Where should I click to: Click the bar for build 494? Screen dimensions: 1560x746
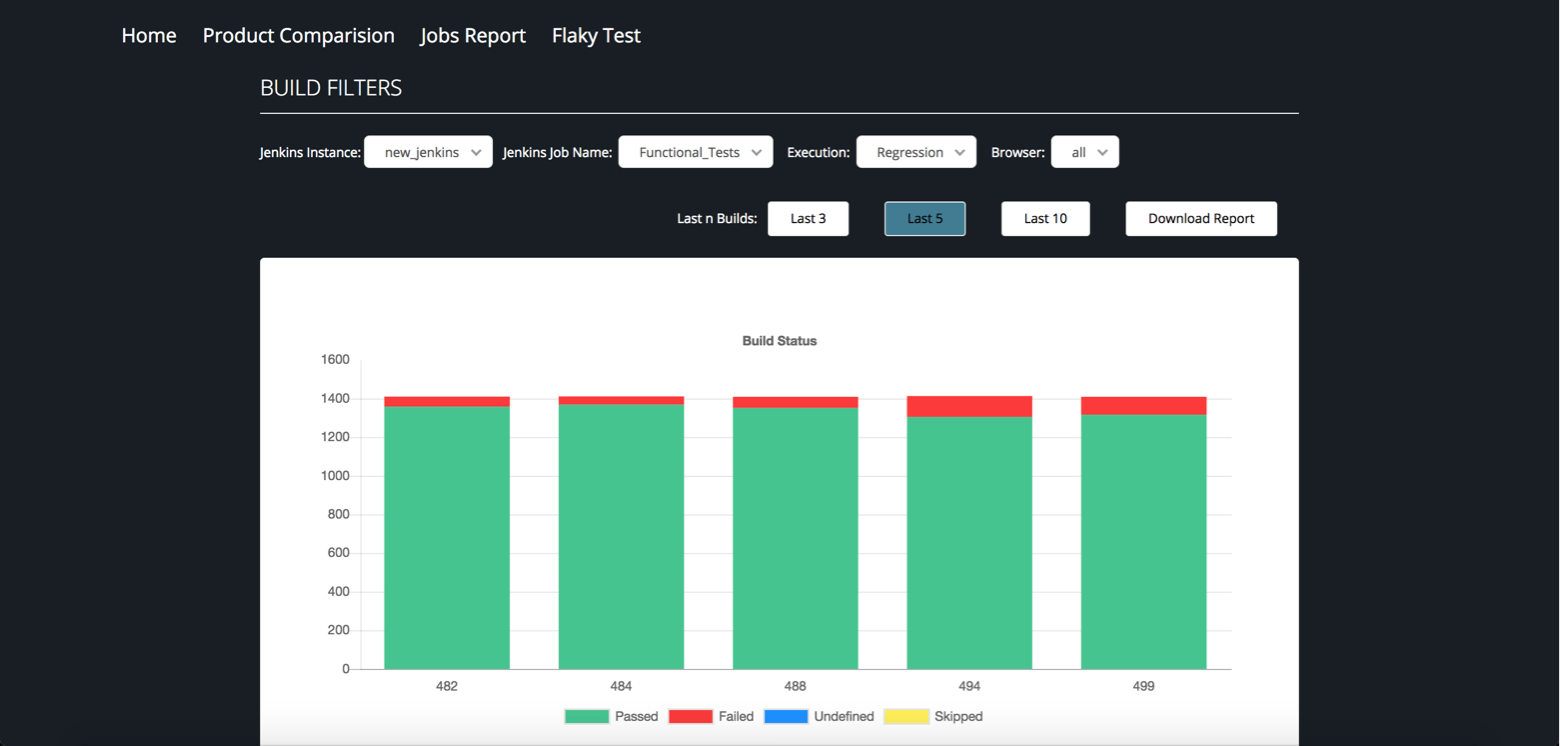[x=968, y=530]
